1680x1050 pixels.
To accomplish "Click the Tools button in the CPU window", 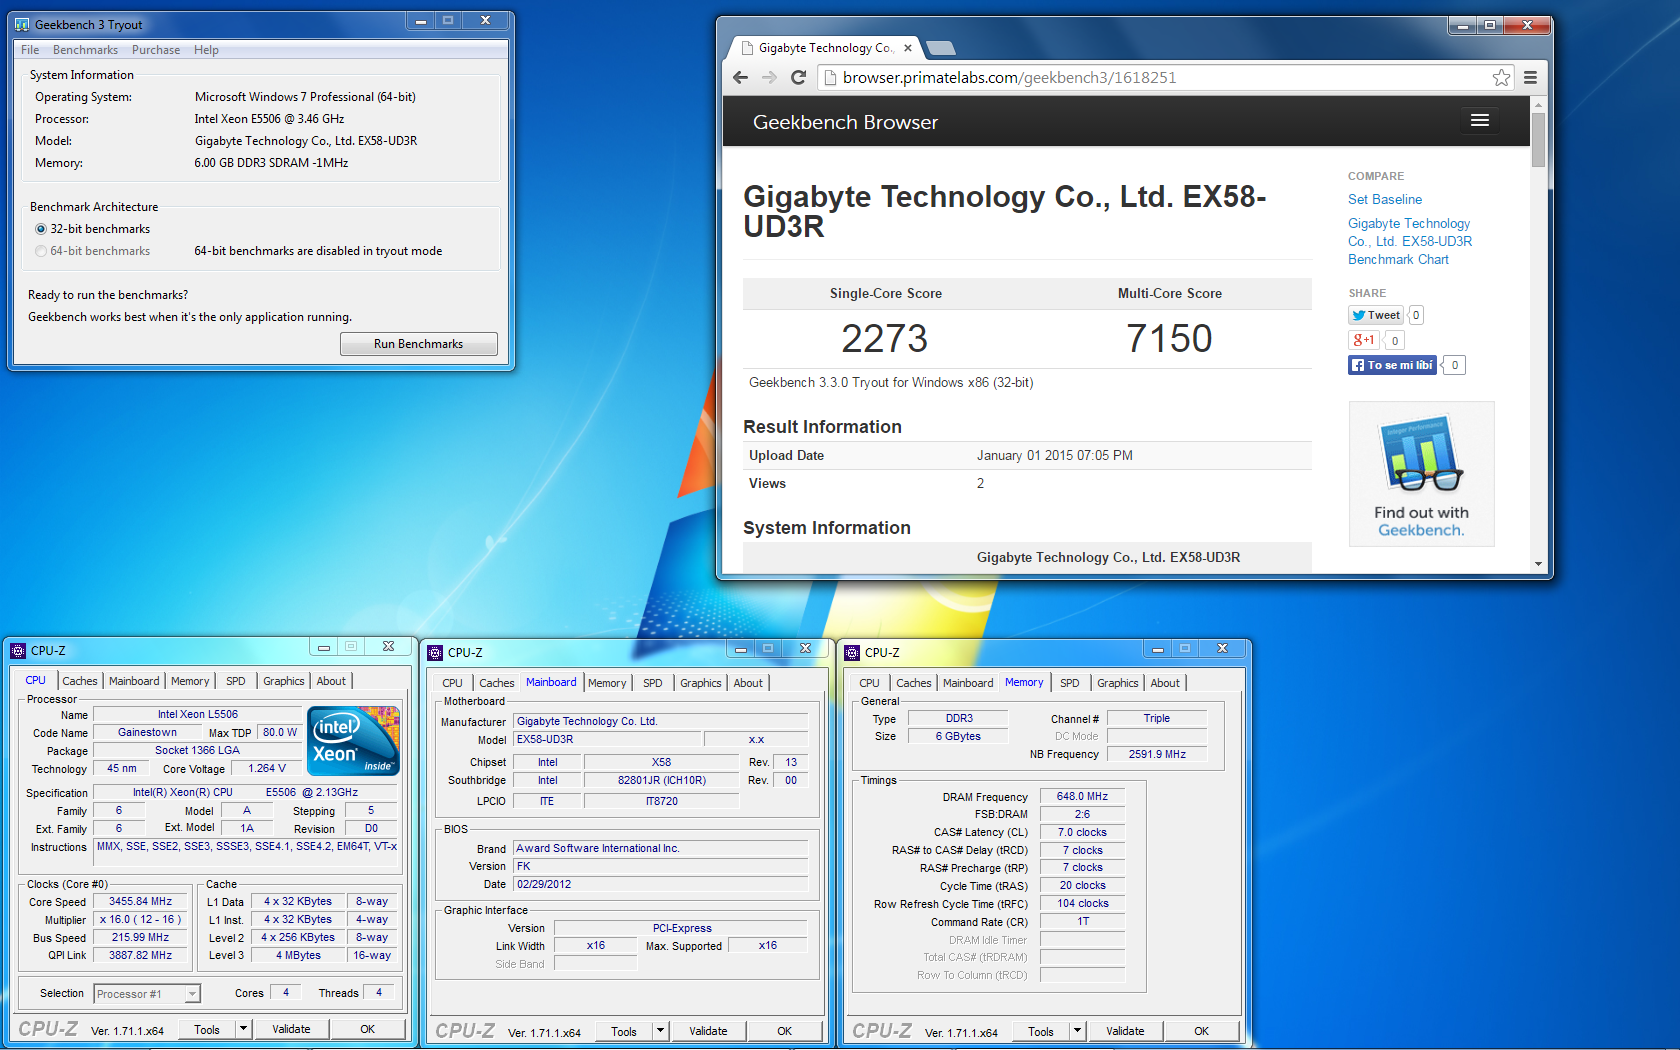I will (207, 1029).
